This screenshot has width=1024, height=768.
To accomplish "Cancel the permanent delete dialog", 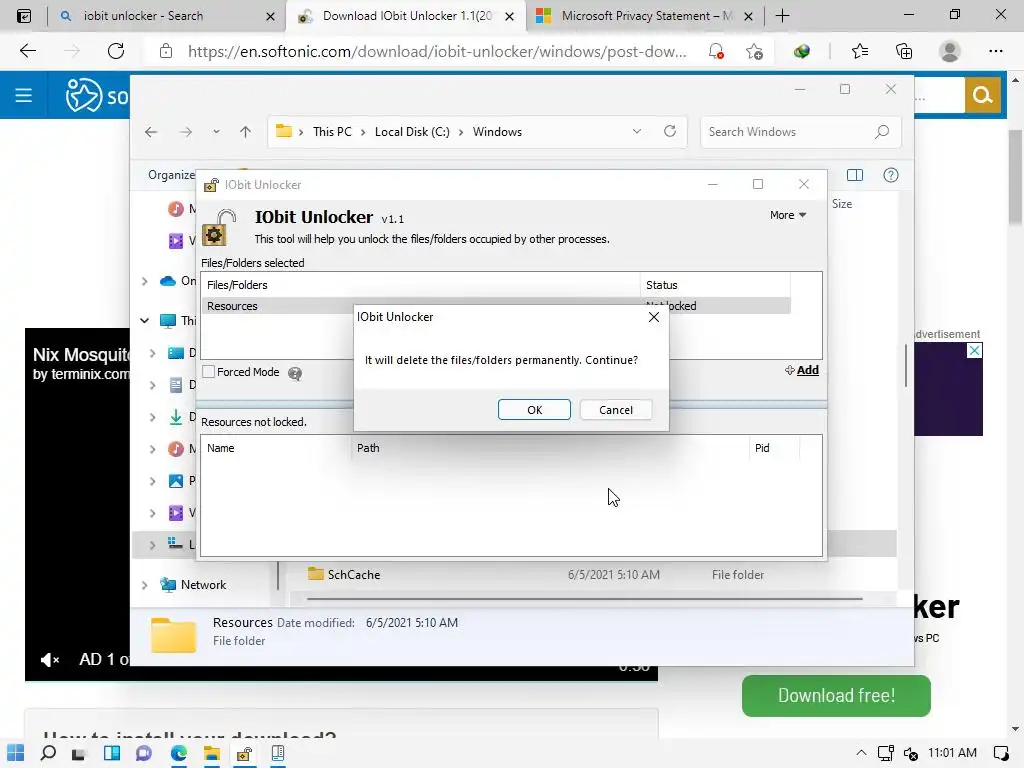I will pos(615,409).
